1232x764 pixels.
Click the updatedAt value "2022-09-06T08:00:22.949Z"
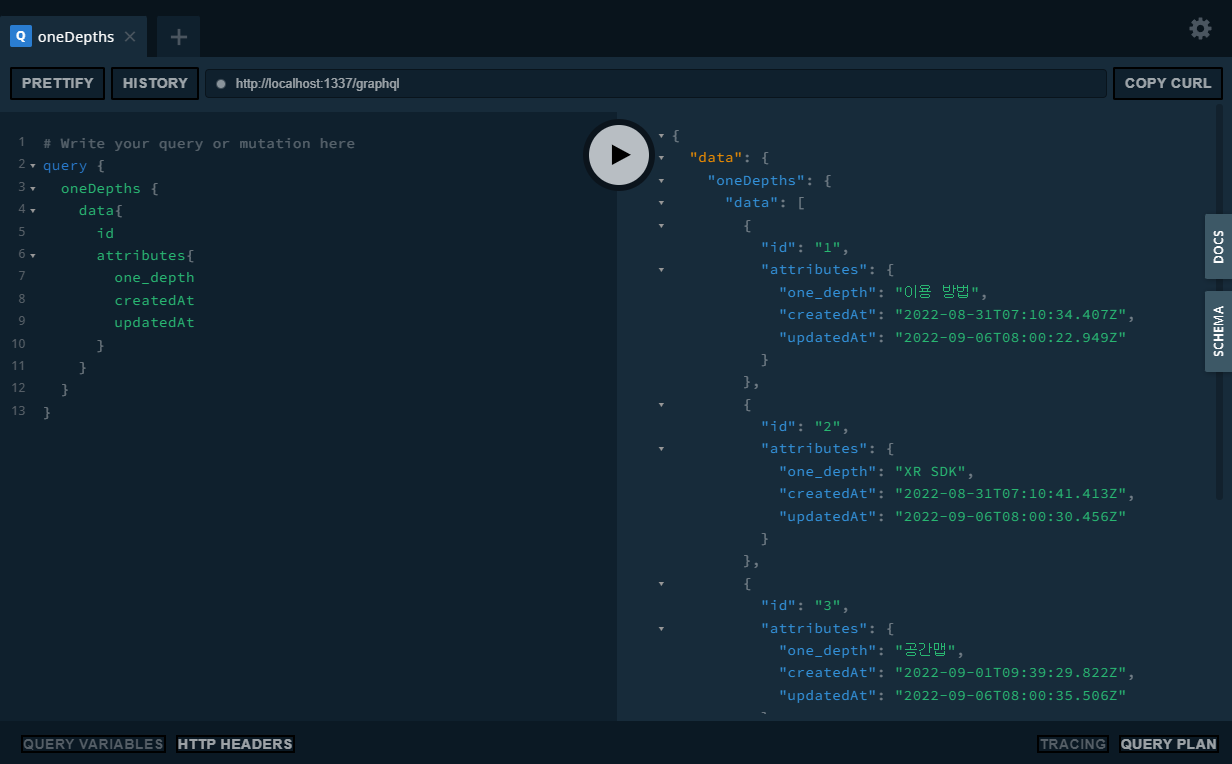click(x=1011, y=338)
